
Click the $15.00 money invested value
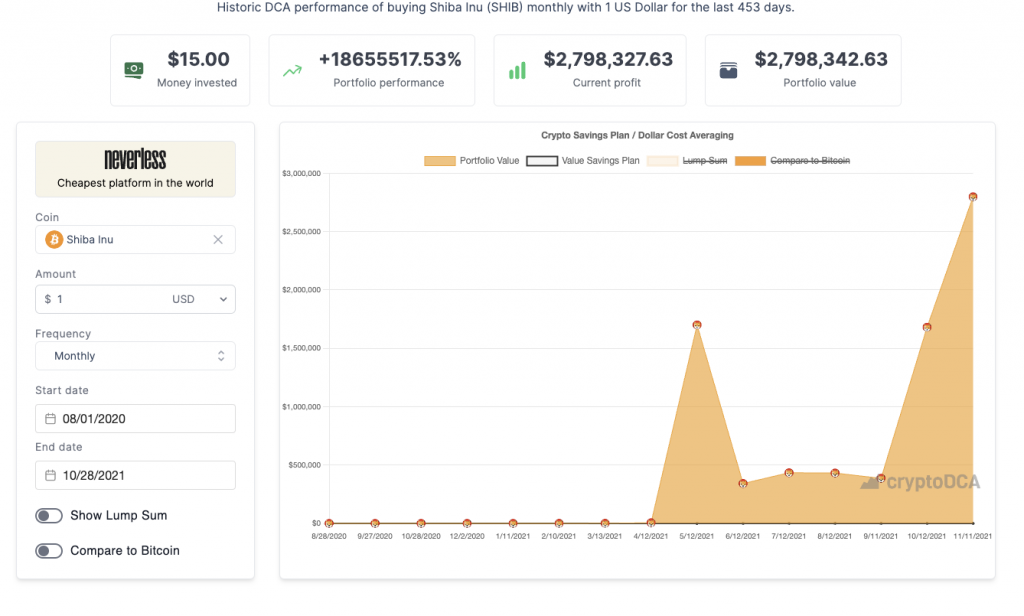pyautogui.click(x=199, y=59)
